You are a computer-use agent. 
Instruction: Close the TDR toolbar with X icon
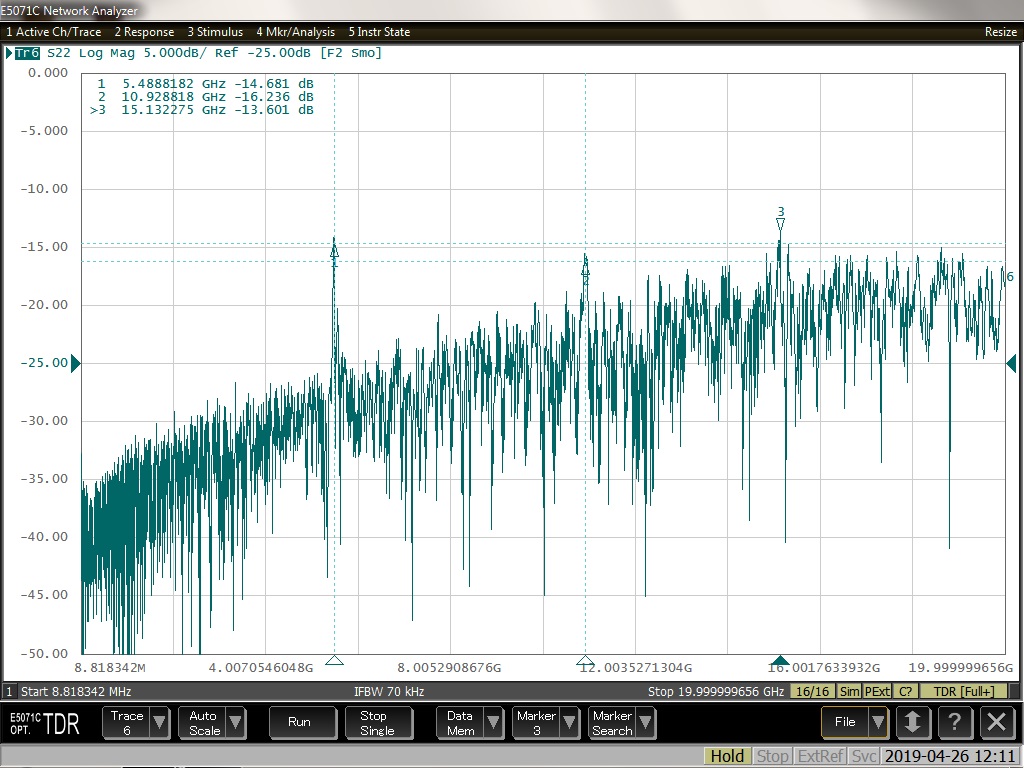tap(996, 722)
